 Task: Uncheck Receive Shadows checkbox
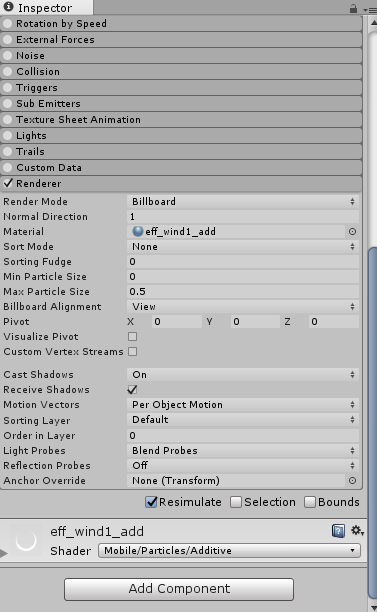click(x=132, y=390)
